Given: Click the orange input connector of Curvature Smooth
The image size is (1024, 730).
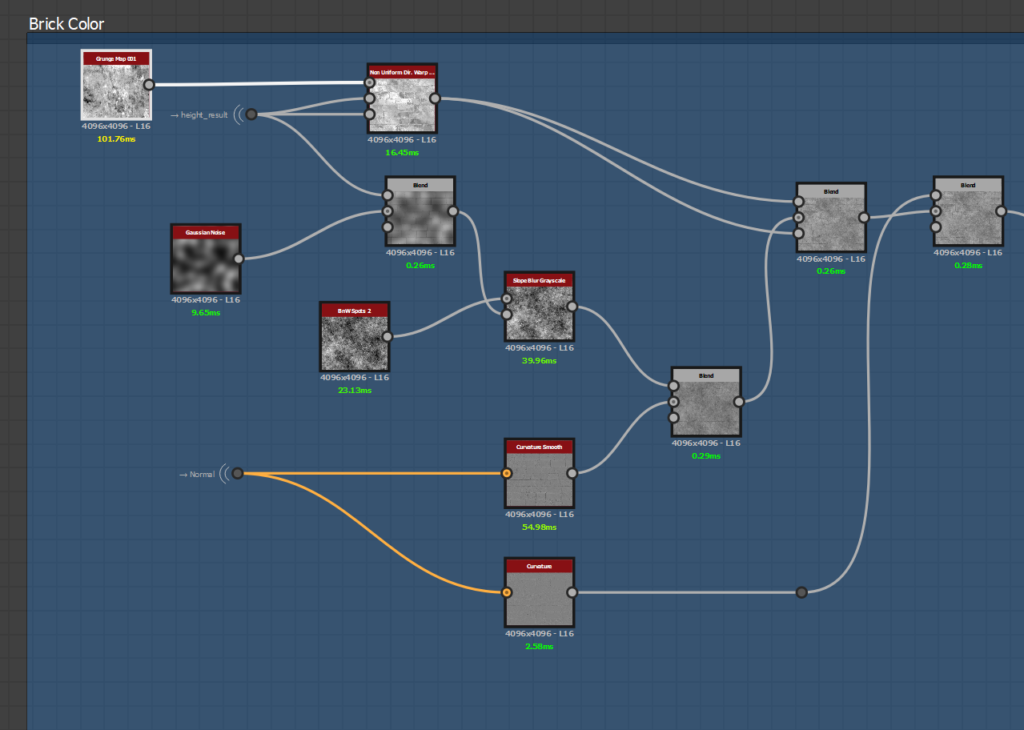Looking at the screenshot, I should 507,473.
